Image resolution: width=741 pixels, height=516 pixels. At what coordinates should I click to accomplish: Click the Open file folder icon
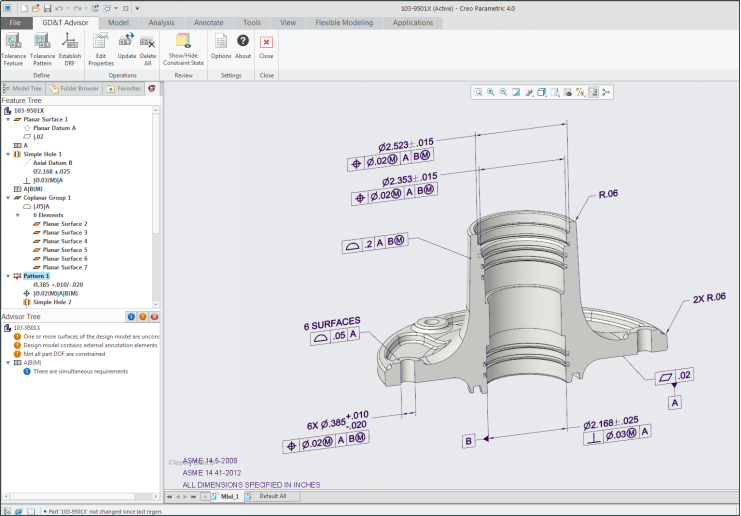coord(36,8)
